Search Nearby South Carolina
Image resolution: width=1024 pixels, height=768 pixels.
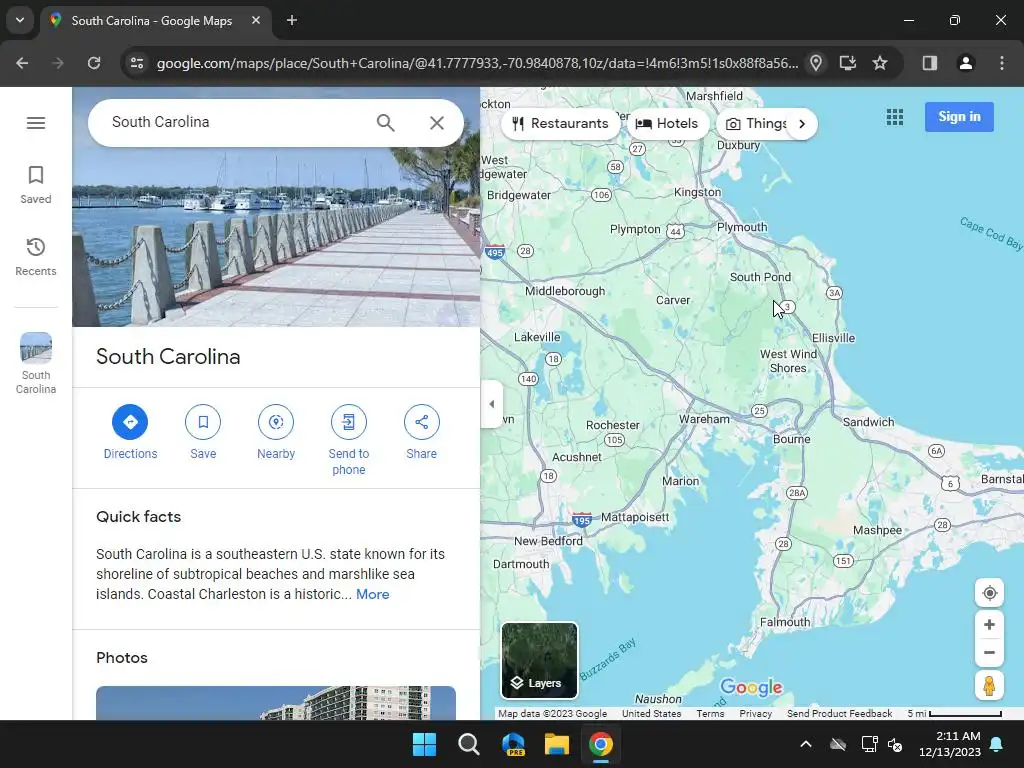[x=276, y=432]
